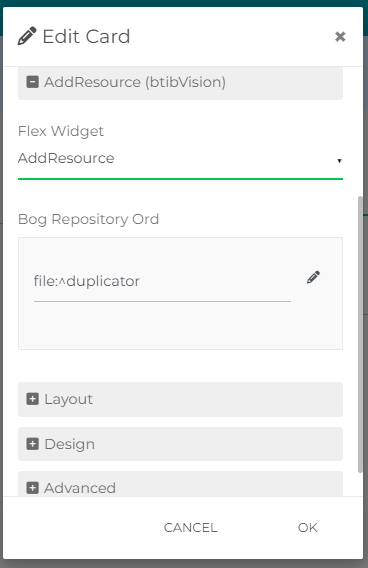Image resolution: width=368 pixels, height=568 pixels.
Task: Expand the Advanced section
Action: coord(180,484)
